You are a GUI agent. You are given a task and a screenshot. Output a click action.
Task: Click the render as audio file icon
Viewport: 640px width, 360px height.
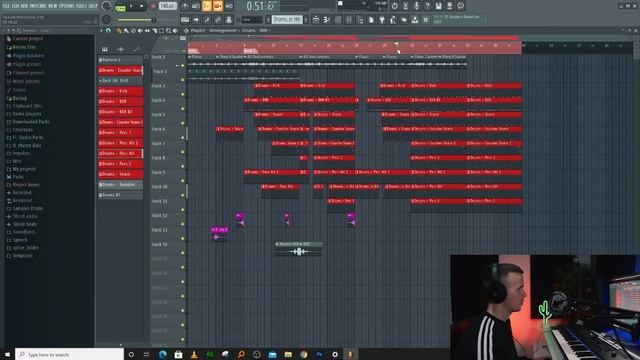point(449,6)
